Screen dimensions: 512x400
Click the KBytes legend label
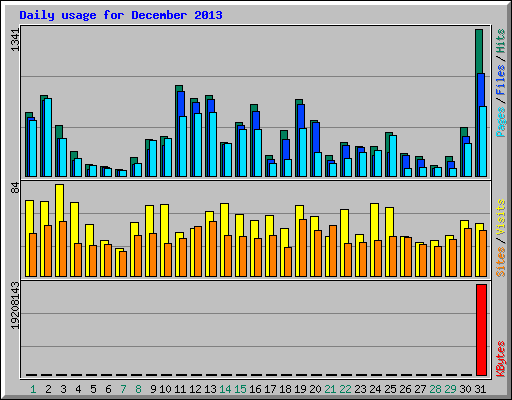coord(500,359)
